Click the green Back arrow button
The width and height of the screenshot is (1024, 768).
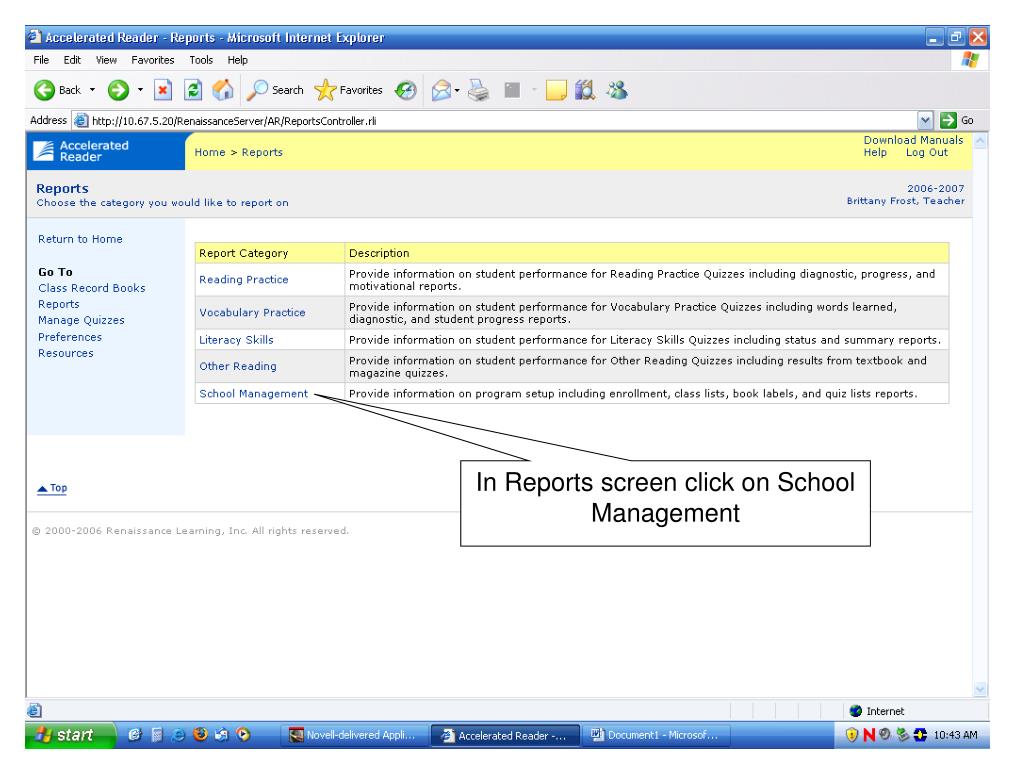click(44, 90)
